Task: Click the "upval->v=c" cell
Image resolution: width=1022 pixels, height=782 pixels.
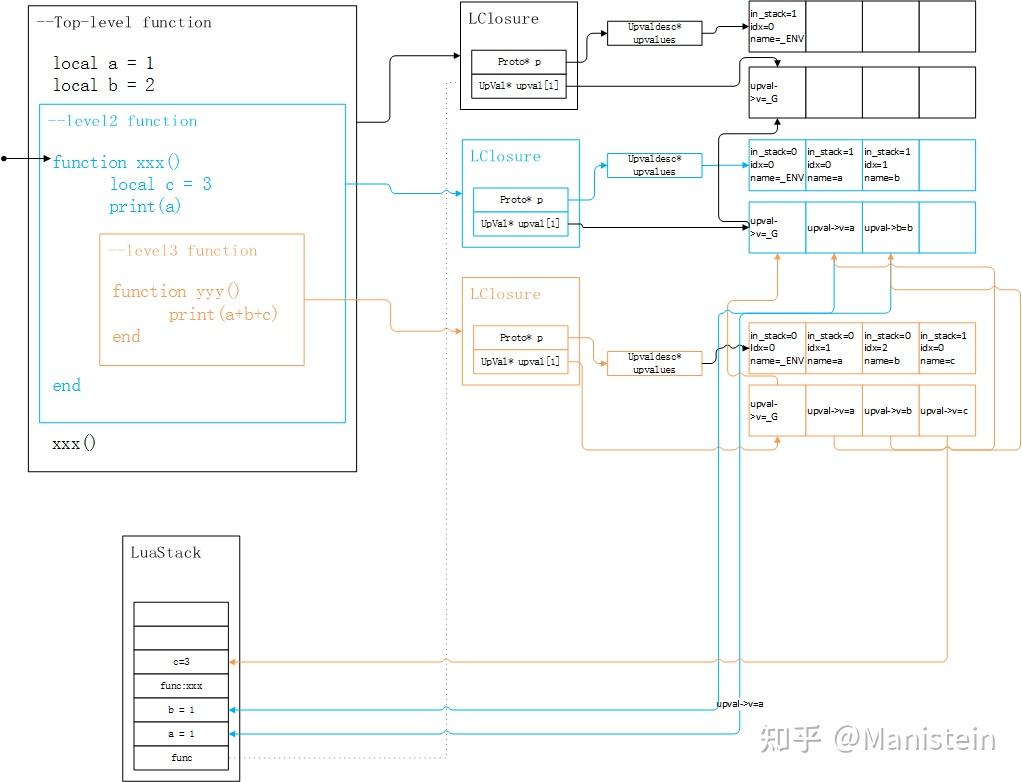Action: [x=947, y=411]
